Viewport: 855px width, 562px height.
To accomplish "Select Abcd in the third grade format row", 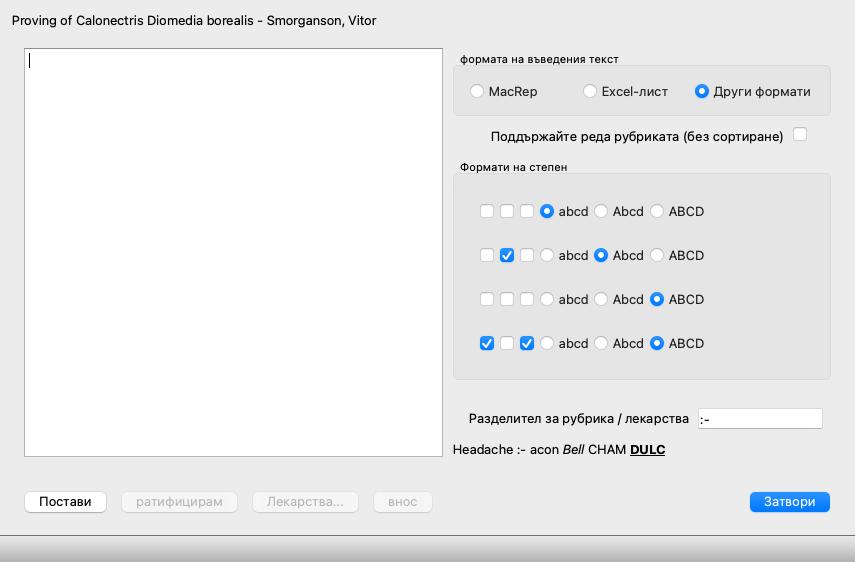I will click(602, 299).
